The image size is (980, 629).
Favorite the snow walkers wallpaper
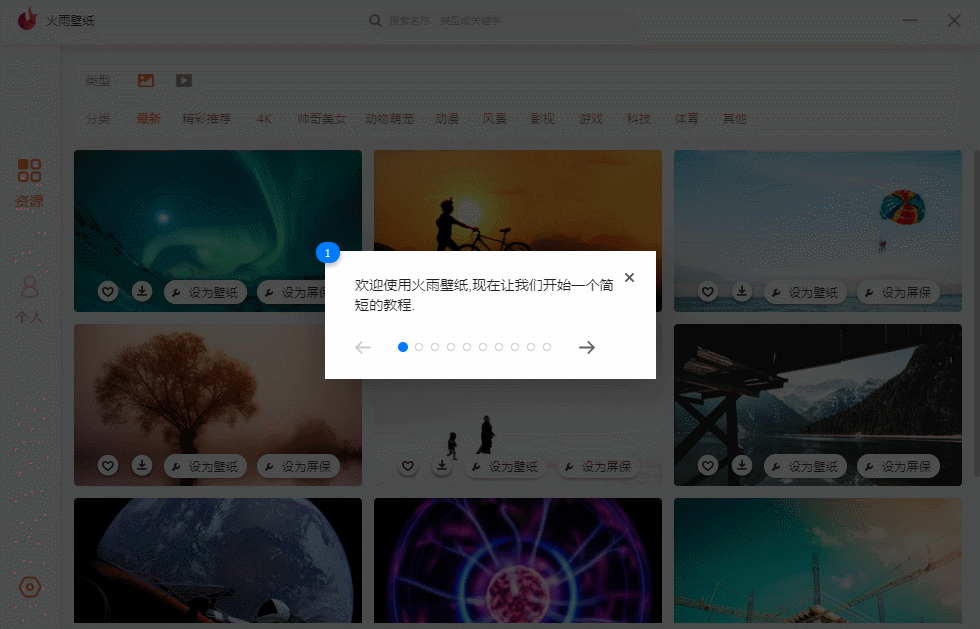[408, 466]
